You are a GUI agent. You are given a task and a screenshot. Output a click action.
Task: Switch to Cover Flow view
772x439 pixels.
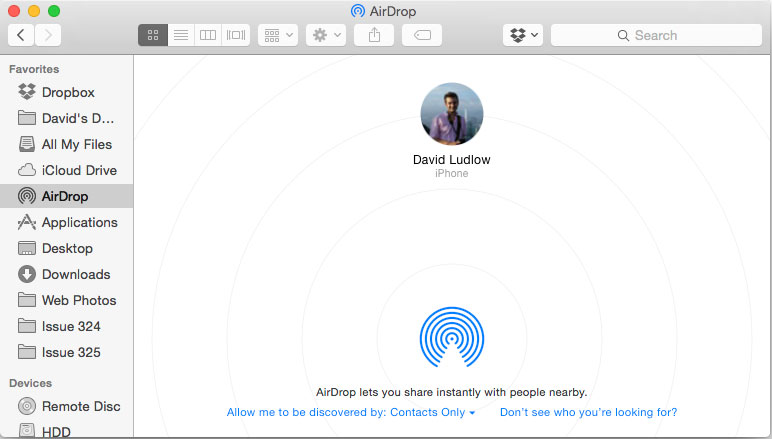[236, 35]
